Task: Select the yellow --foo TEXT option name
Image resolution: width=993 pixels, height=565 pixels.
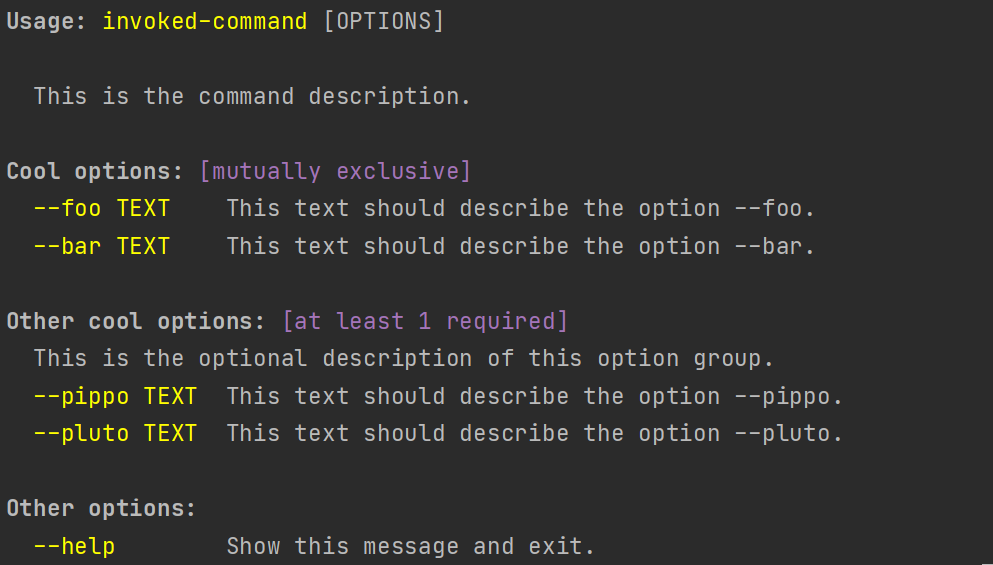Action: [102, 209]
